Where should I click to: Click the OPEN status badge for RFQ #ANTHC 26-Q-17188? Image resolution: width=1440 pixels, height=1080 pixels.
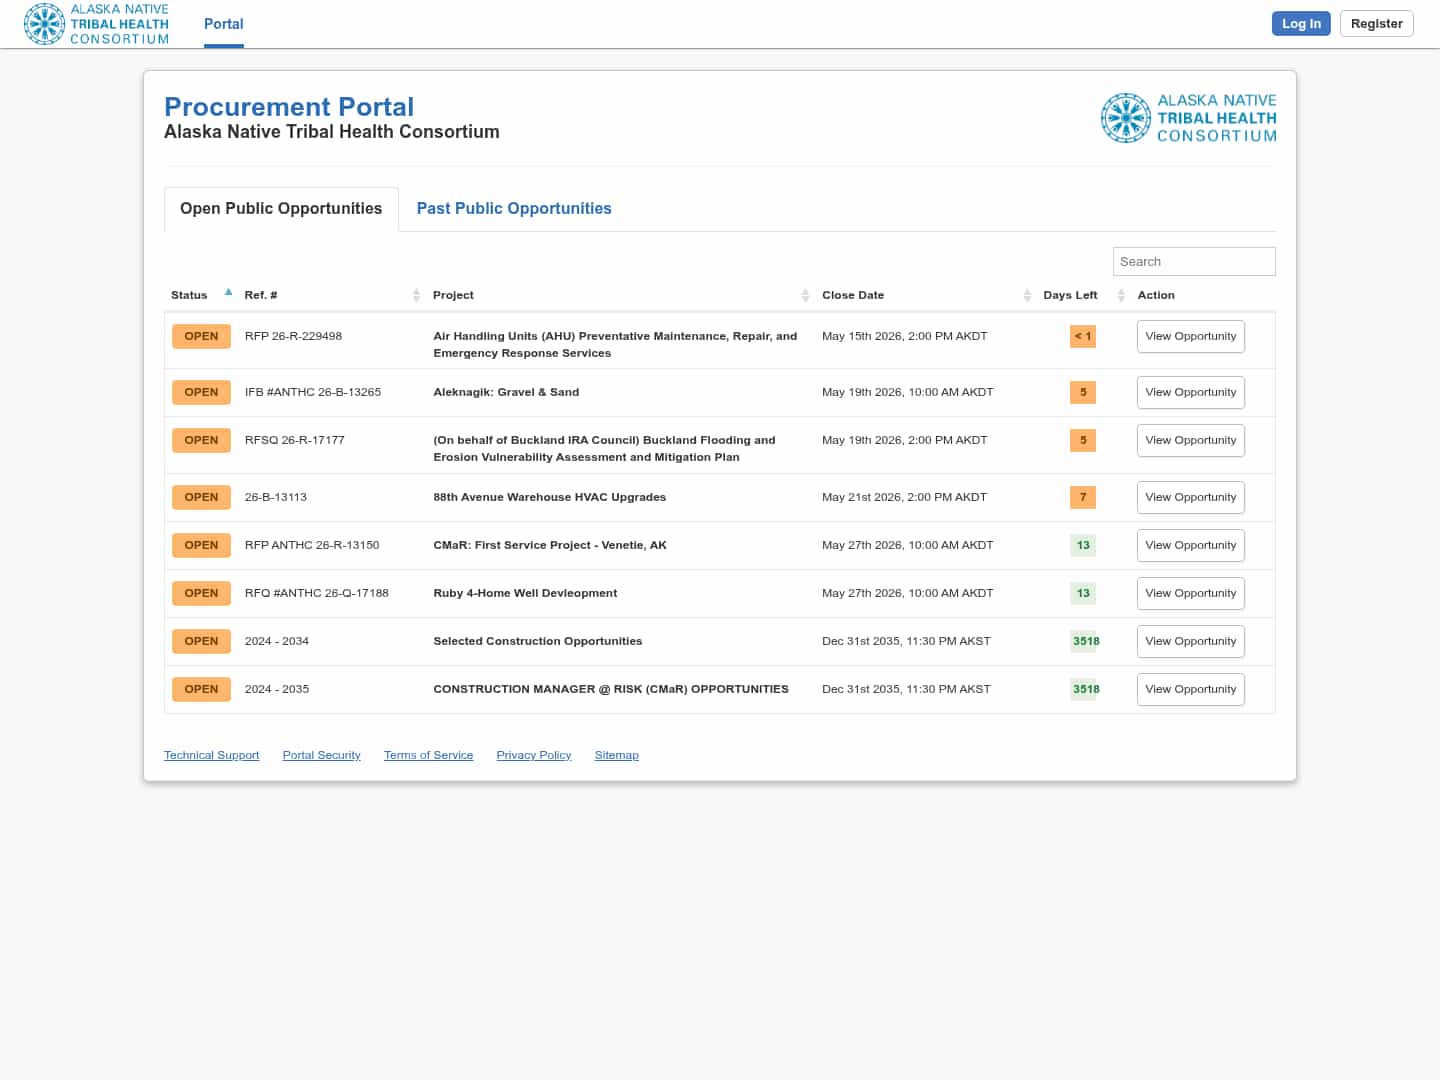pos(201,594)
